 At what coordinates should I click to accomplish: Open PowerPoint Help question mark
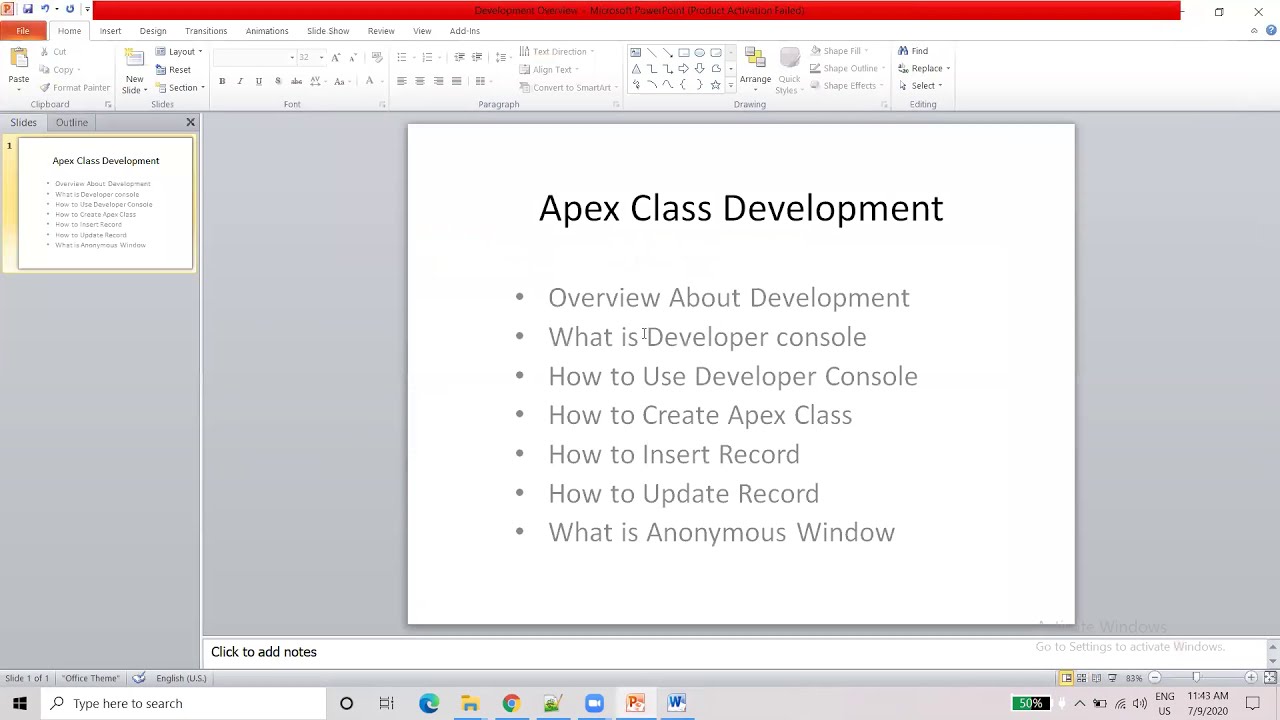1270,31
